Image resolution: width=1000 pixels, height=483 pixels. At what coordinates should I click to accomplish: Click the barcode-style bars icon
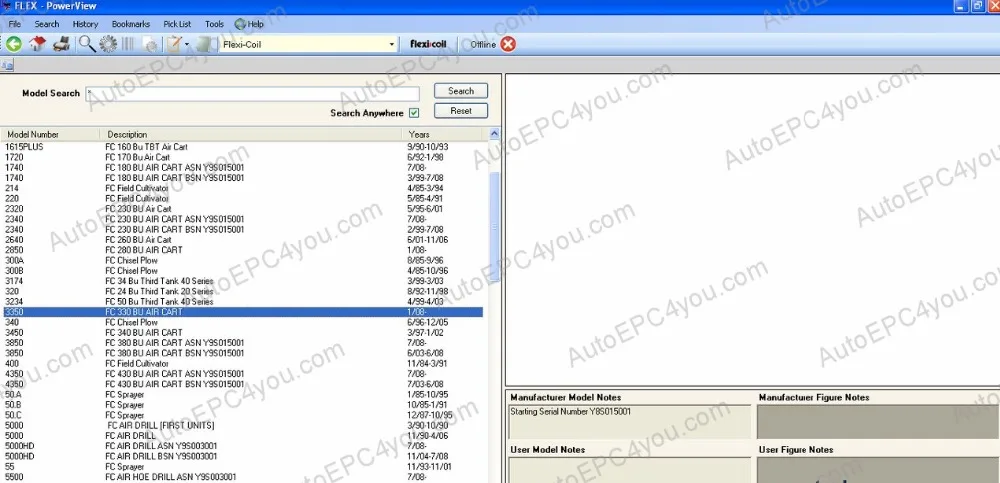pos(128,44)
